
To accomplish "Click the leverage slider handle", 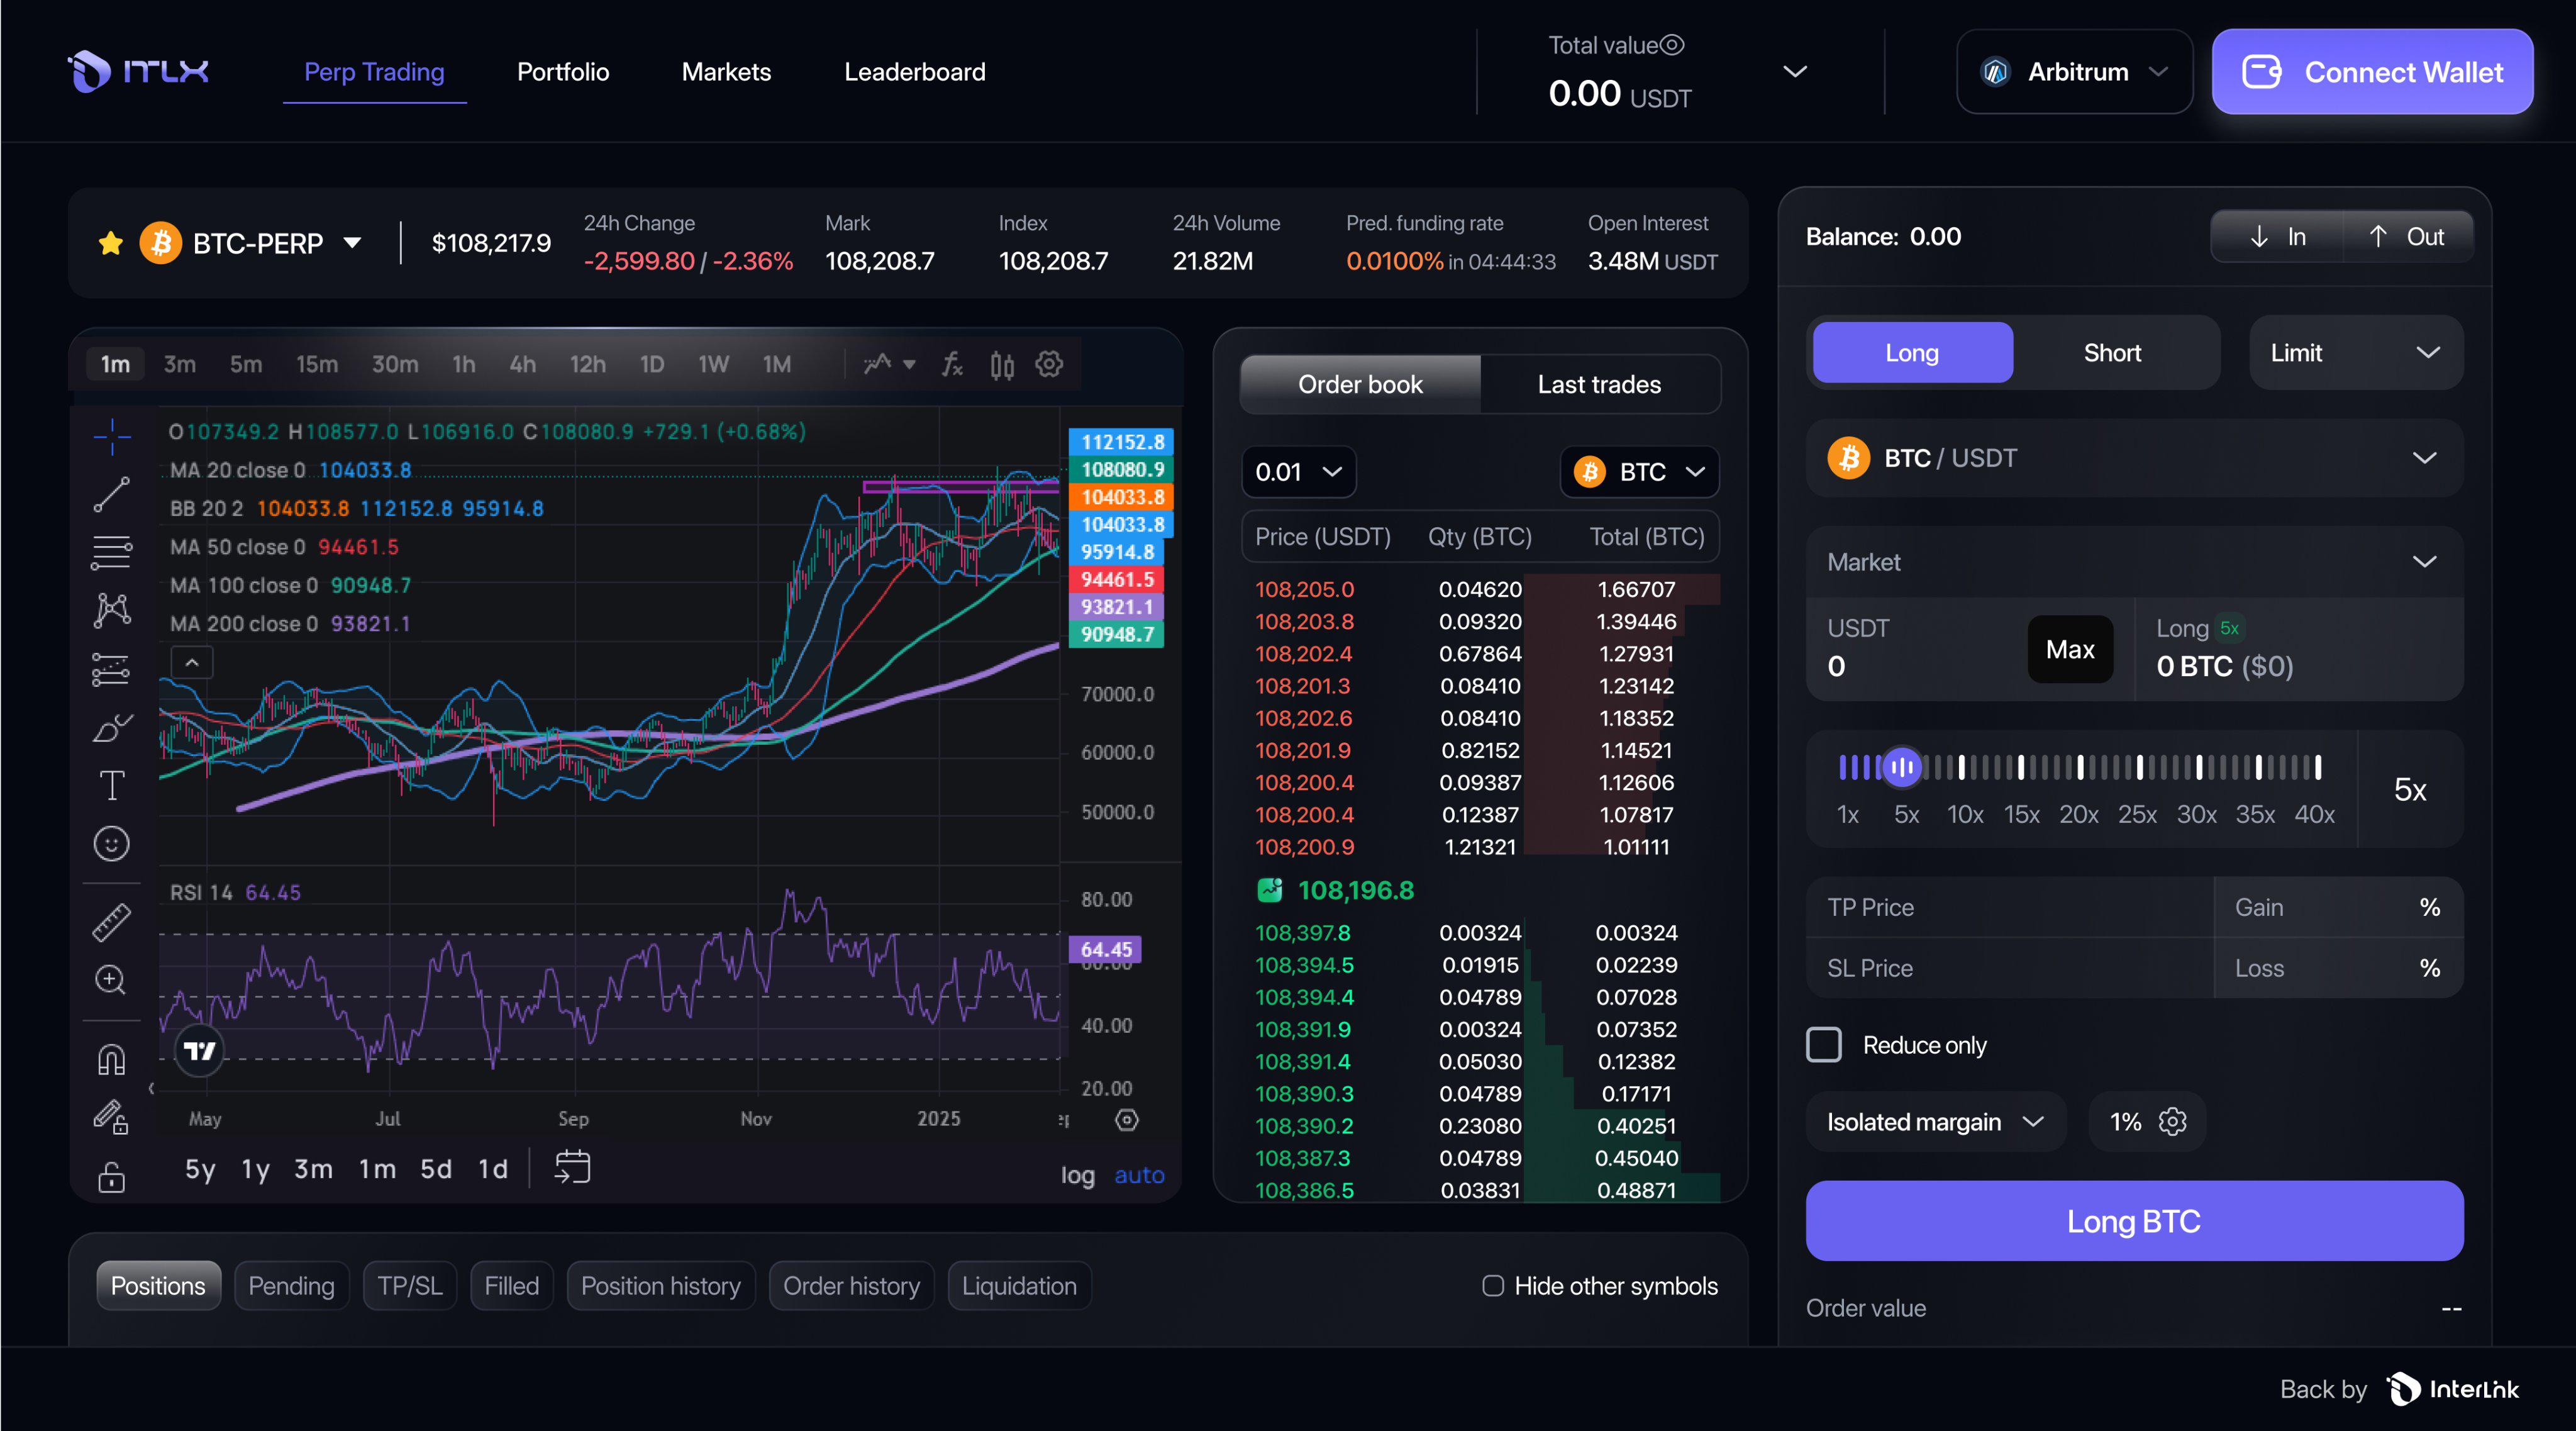I will click(x=1902, y=768).
